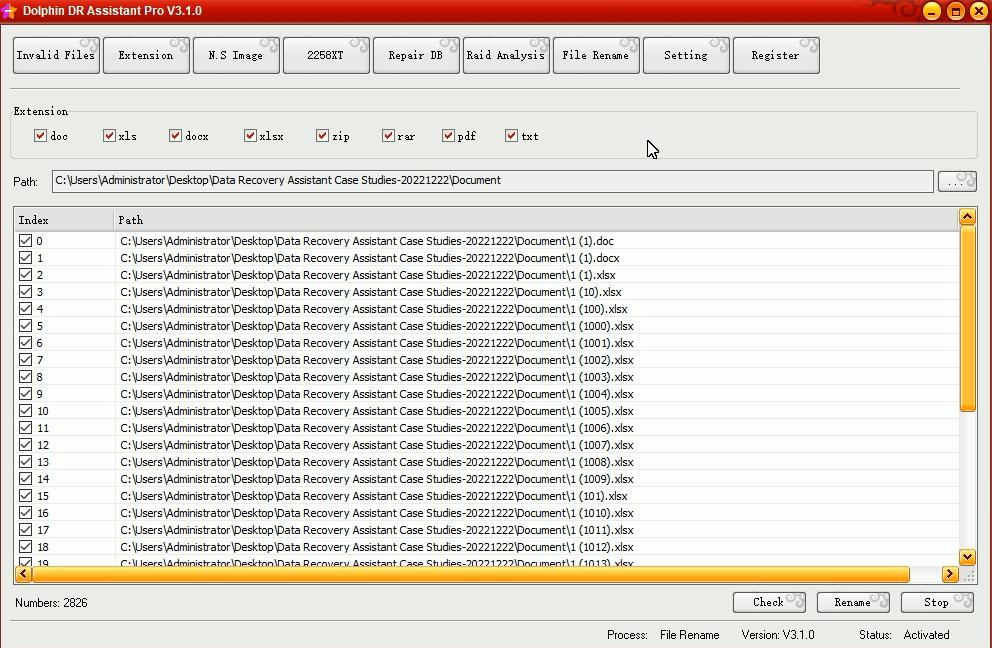Select the 1 (1).doc file path
The height and width of the screenshot is (648, 992).
[x=367, y=241]
